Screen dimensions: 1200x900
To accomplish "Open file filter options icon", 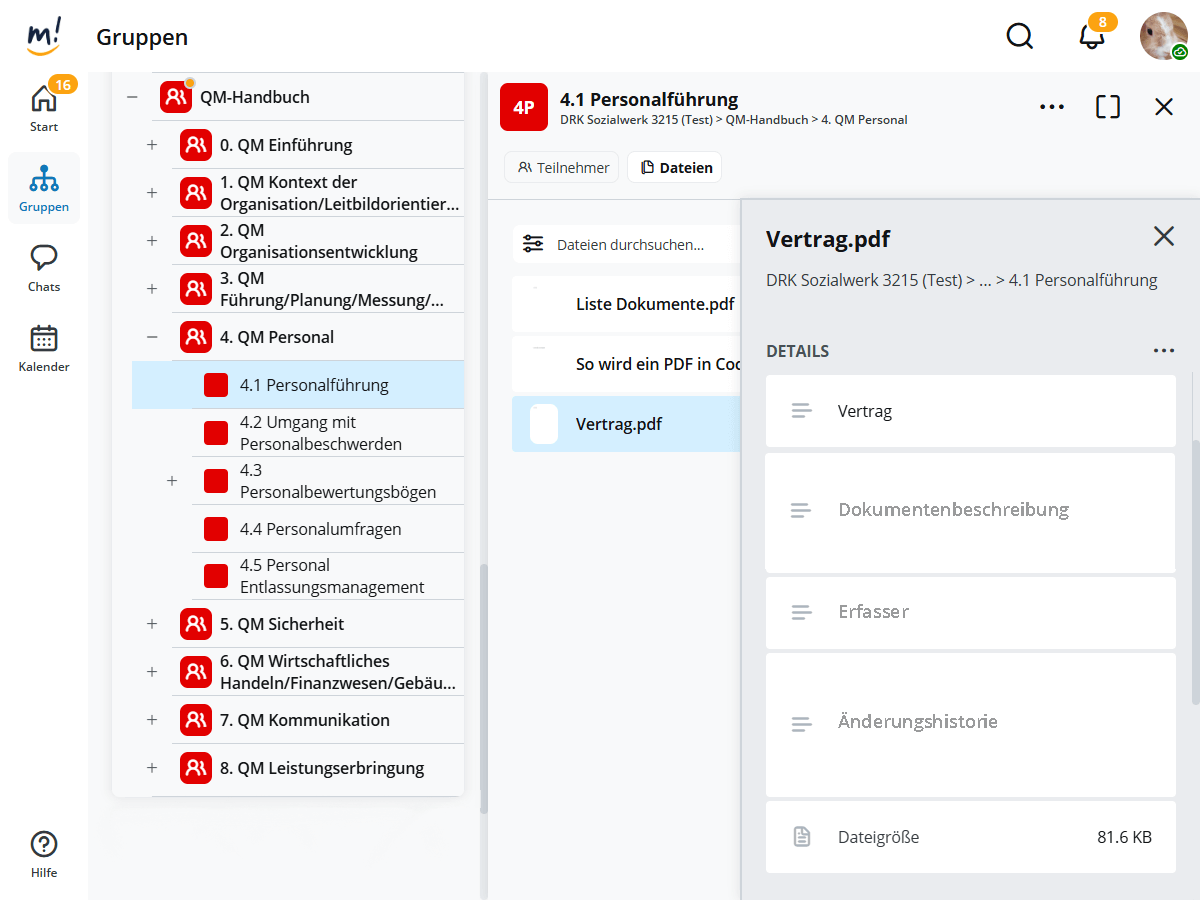I will [534, 244].
